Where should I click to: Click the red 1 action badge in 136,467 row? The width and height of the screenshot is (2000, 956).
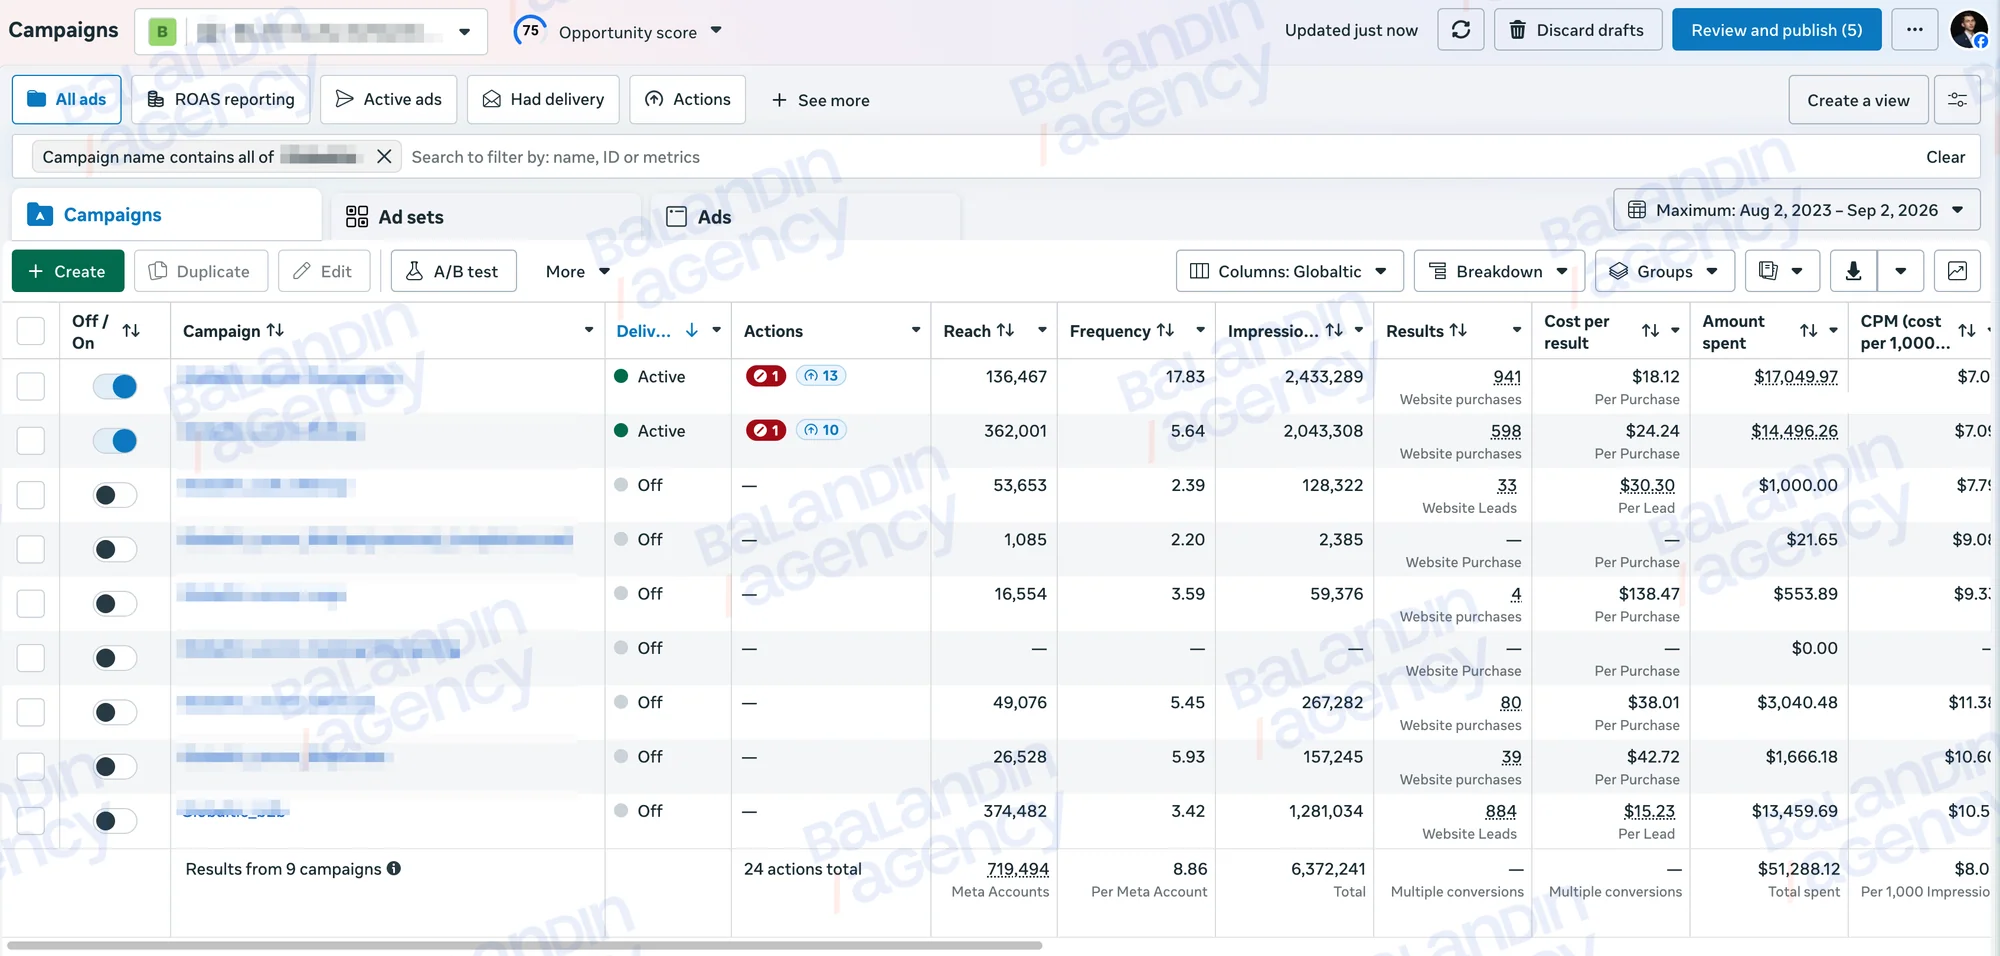coord(766,376)
